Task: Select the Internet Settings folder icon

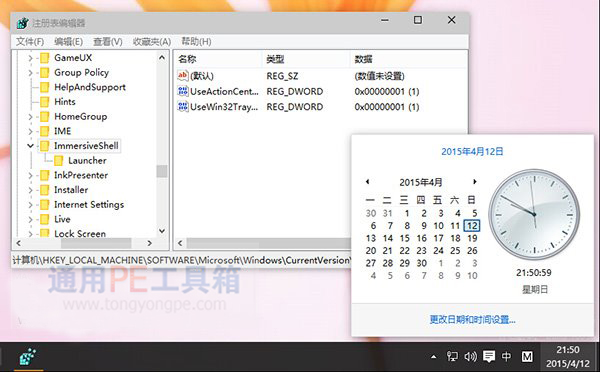Action: coord(45,205)
